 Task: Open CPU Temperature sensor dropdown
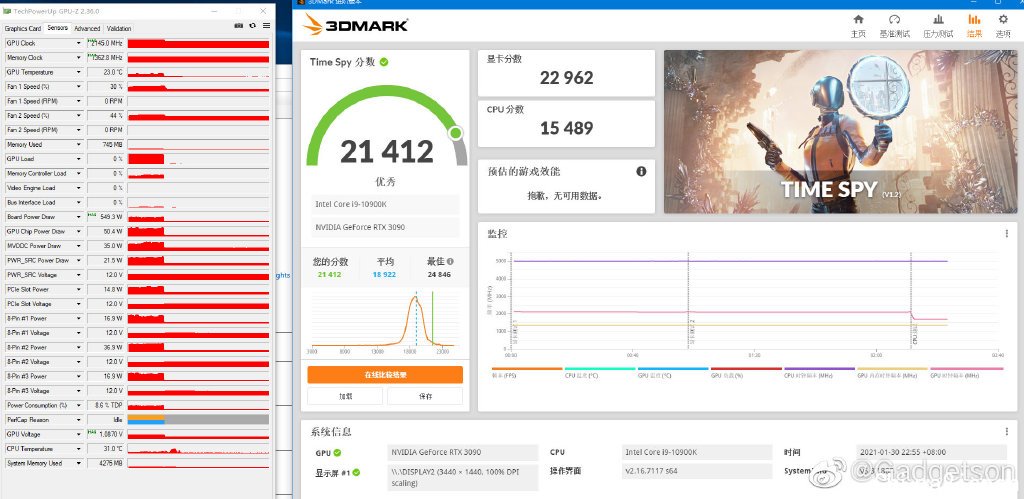coord(78,449)
